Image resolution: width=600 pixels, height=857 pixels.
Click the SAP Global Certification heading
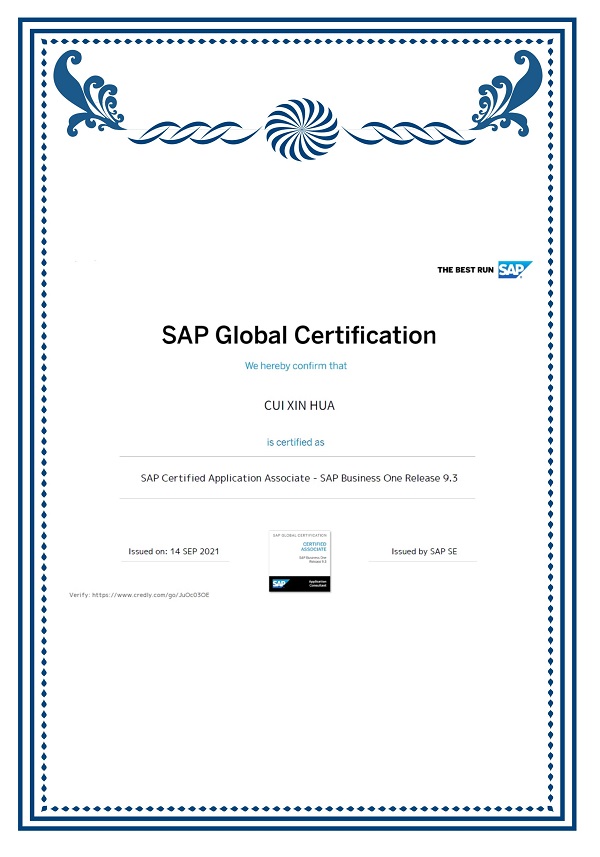299,335
